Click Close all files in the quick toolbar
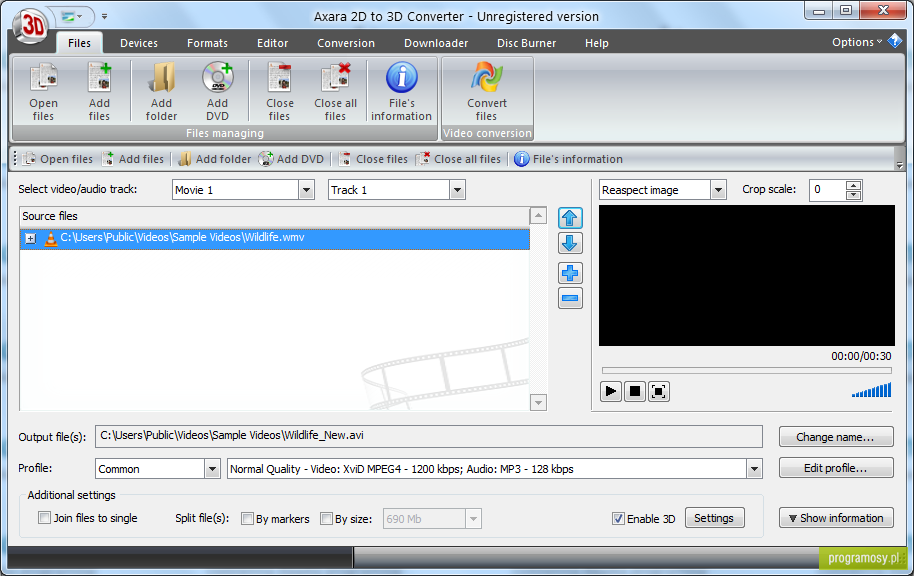 point(458,159)
